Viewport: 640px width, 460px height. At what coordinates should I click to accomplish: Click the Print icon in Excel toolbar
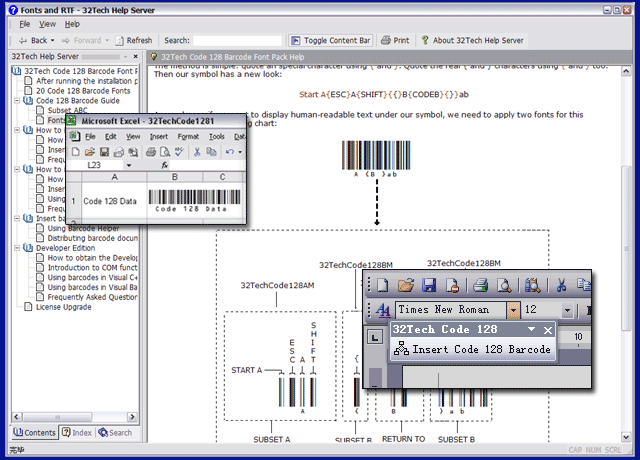(x=151, y=152)
